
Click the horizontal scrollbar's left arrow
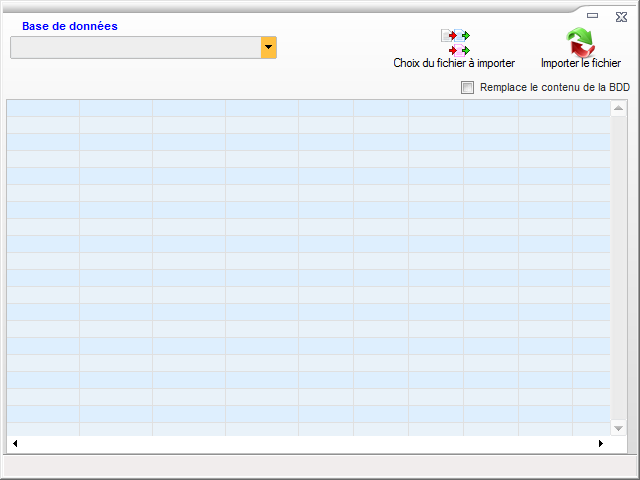point(14,443)
